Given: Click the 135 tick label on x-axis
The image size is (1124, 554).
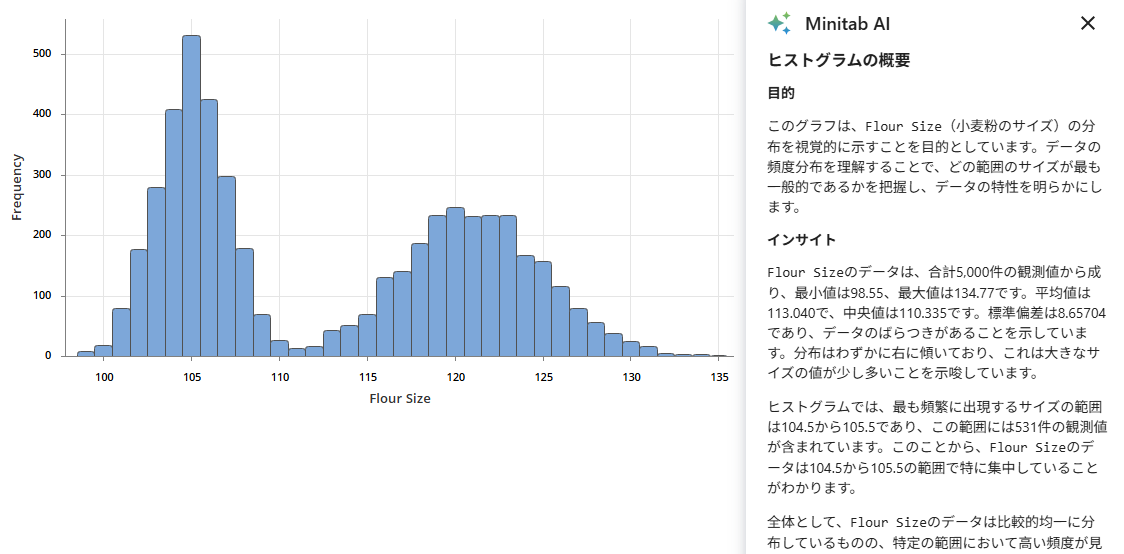Looking at the screenshot, I should click(x=719, y=377).
